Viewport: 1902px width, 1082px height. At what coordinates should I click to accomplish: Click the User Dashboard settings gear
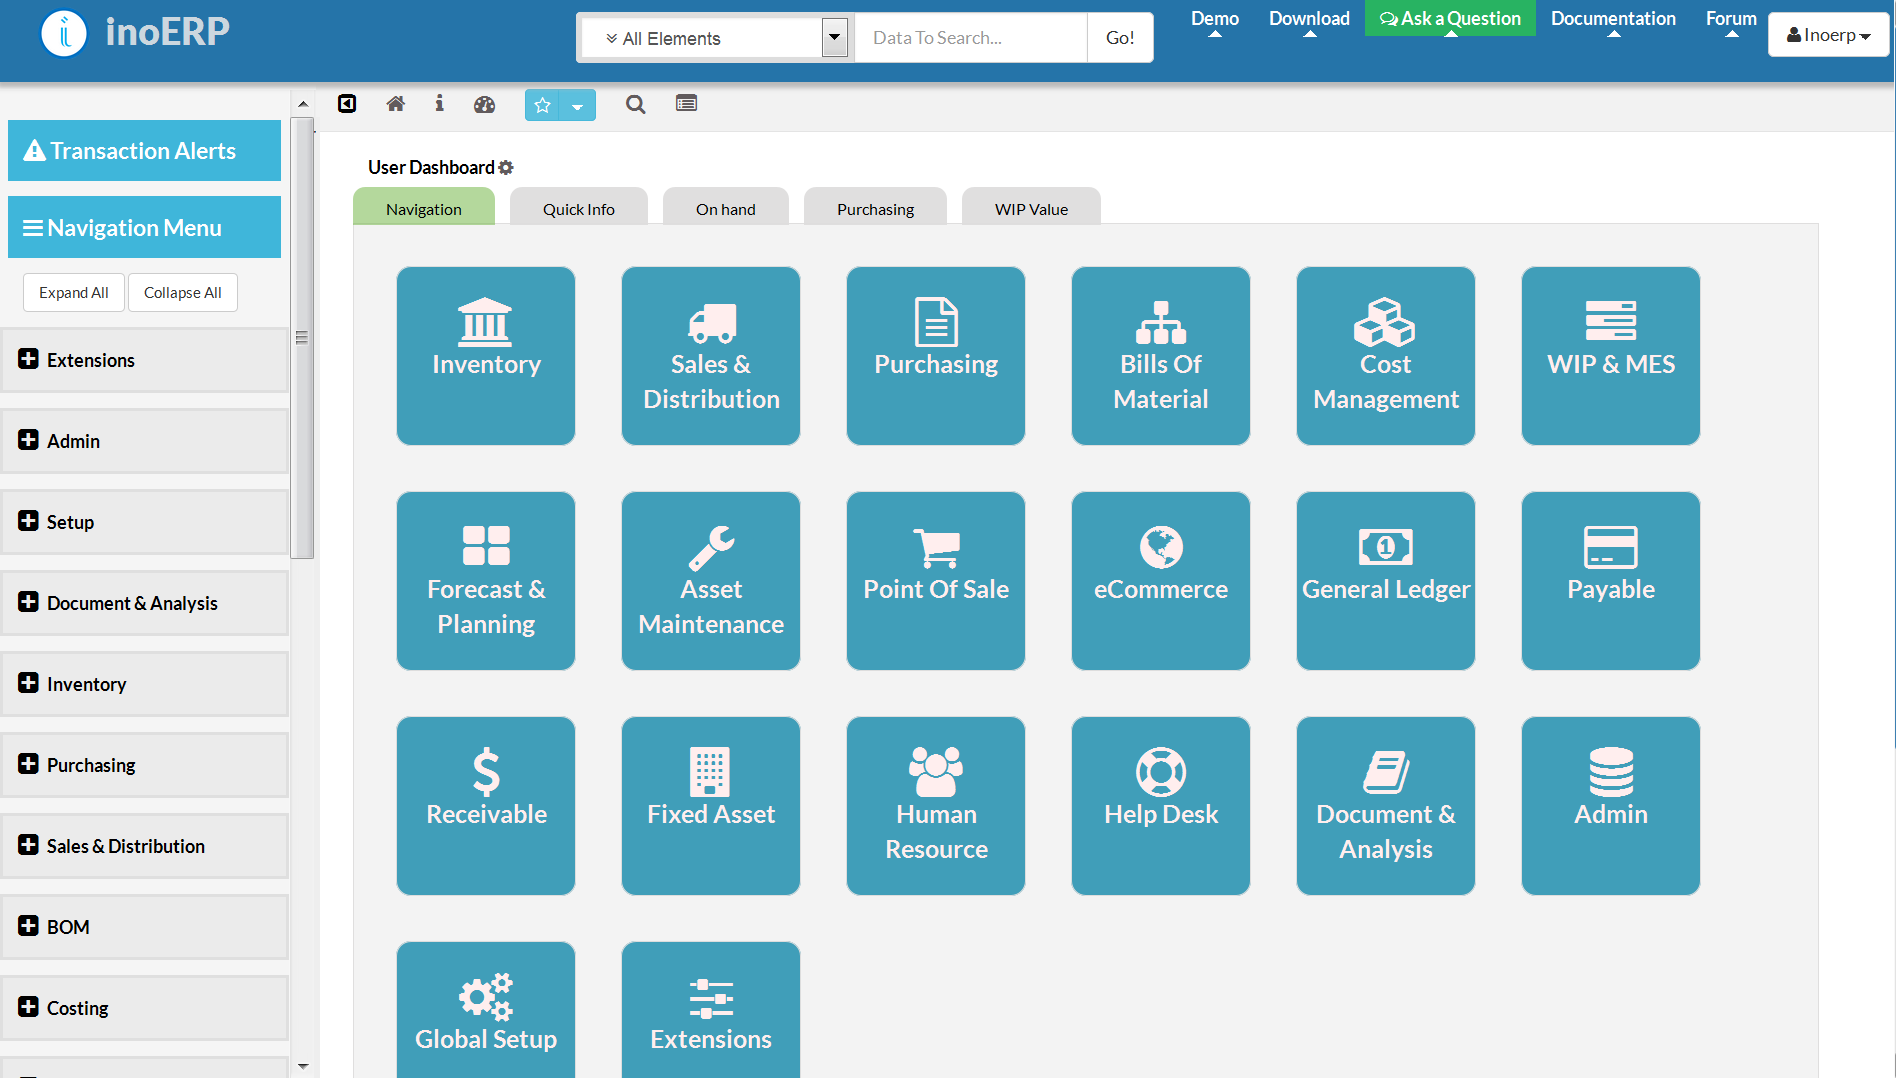(506, 167)
